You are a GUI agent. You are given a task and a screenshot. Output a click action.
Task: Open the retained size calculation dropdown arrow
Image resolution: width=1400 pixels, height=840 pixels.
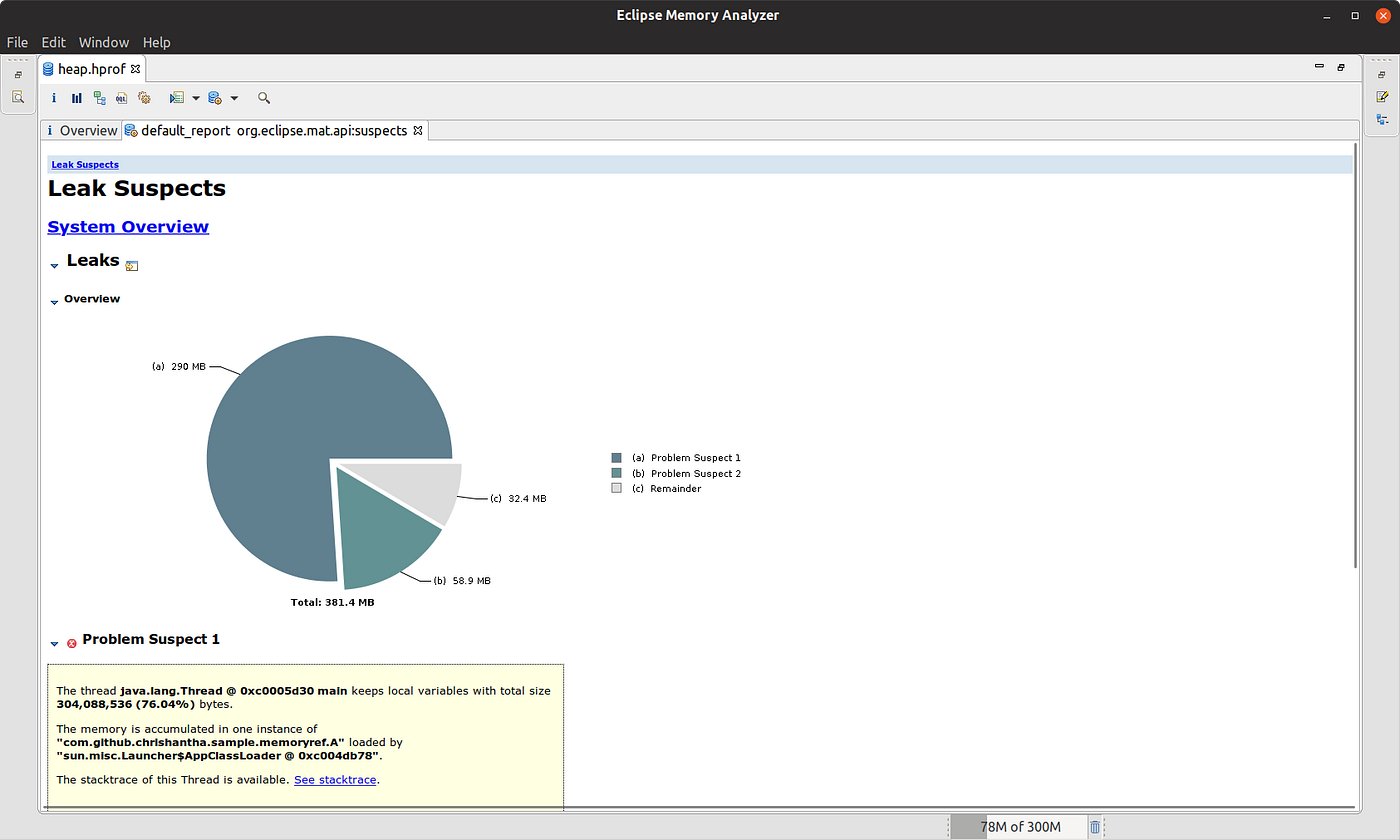(235, 97)
